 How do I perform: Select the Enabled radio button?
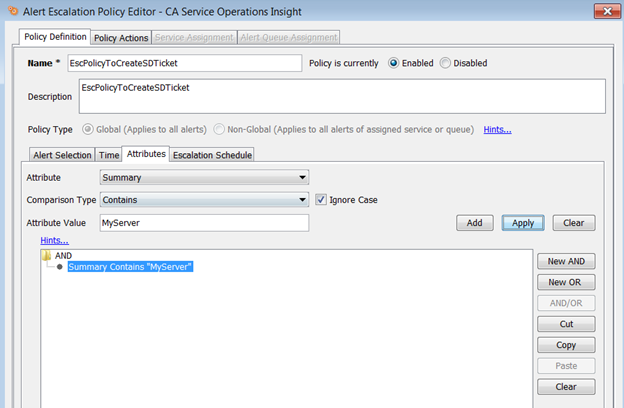click(x=393, y=63)
